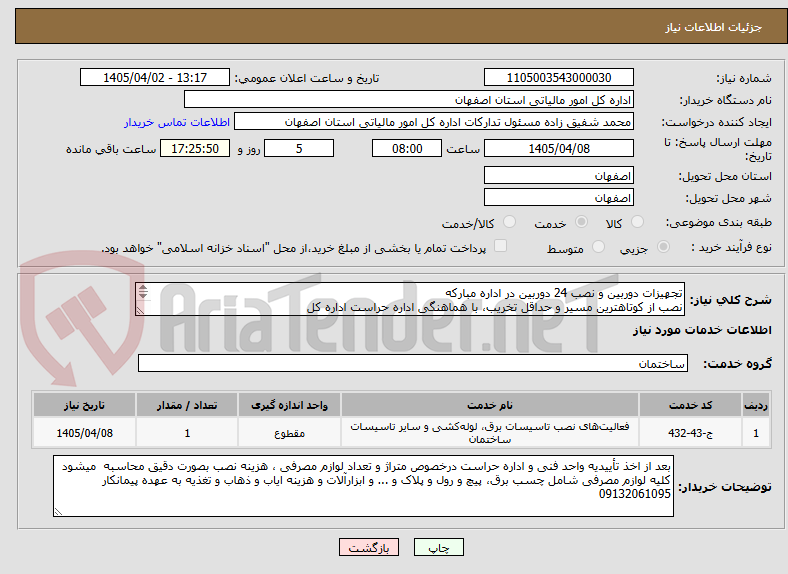Click the جزئیات اطلاعات نیاز header title
This screenshot has height=574, width=788.
pos(714,27)
